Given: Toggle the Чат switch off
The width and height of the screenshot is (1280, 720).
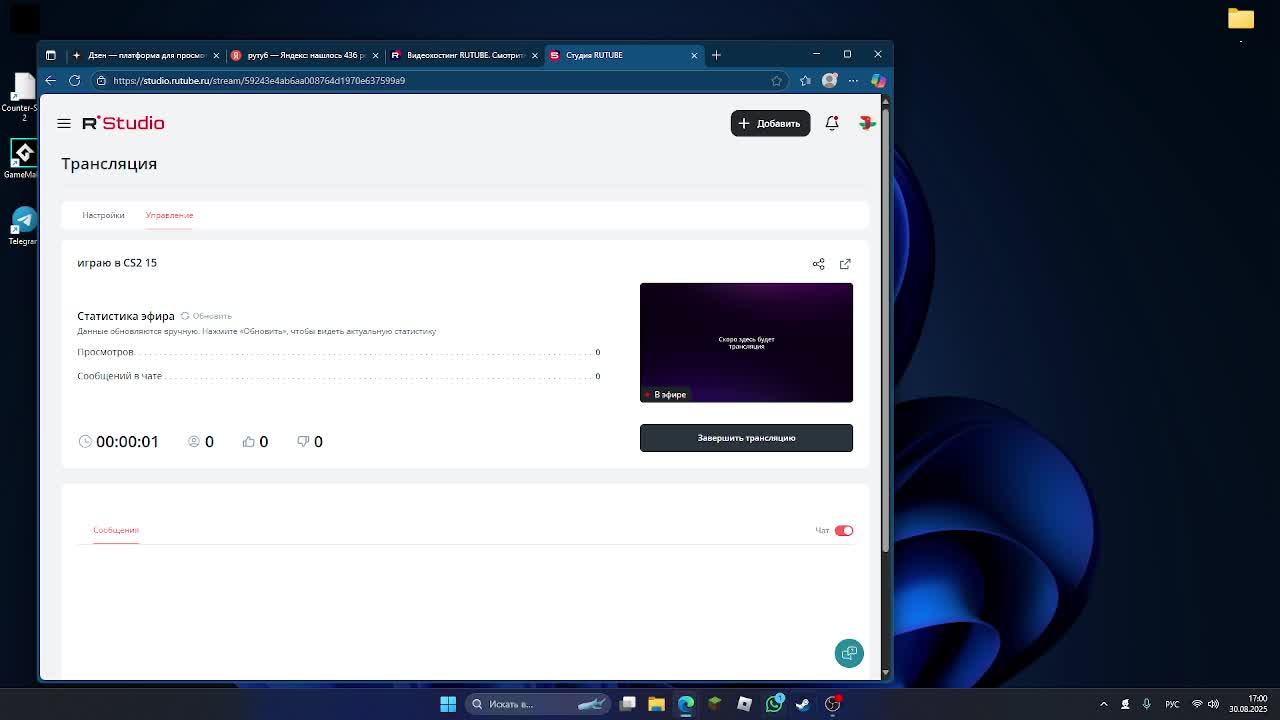Looking at the screenshot, I should [x=844, y=530].
